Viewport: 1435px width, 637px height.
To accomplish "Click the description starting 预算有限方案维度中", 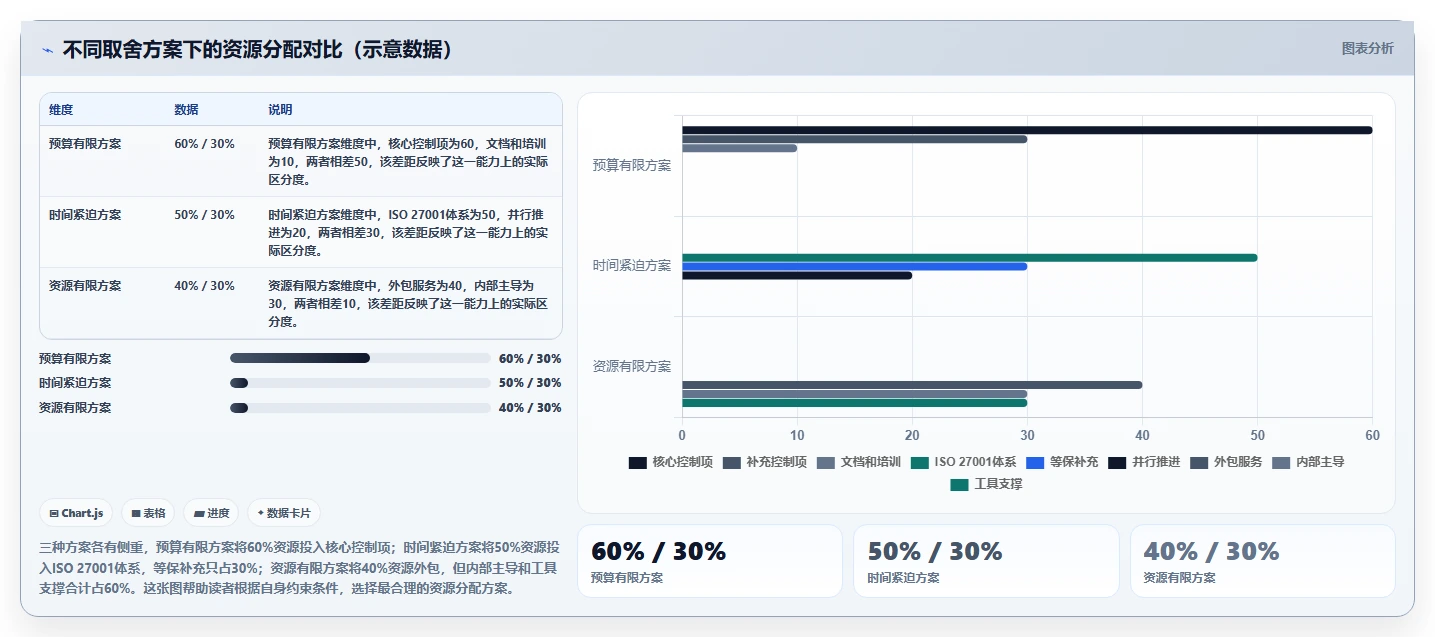I will 408,162.
